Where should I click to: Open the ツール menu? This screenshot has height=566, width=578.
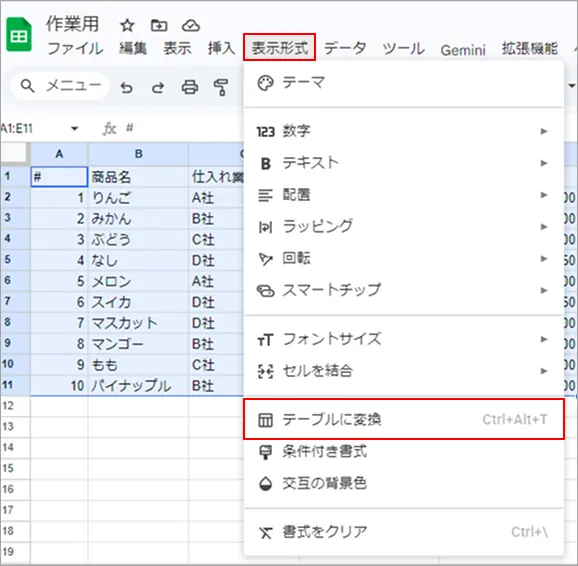click(x=403, y=48)
